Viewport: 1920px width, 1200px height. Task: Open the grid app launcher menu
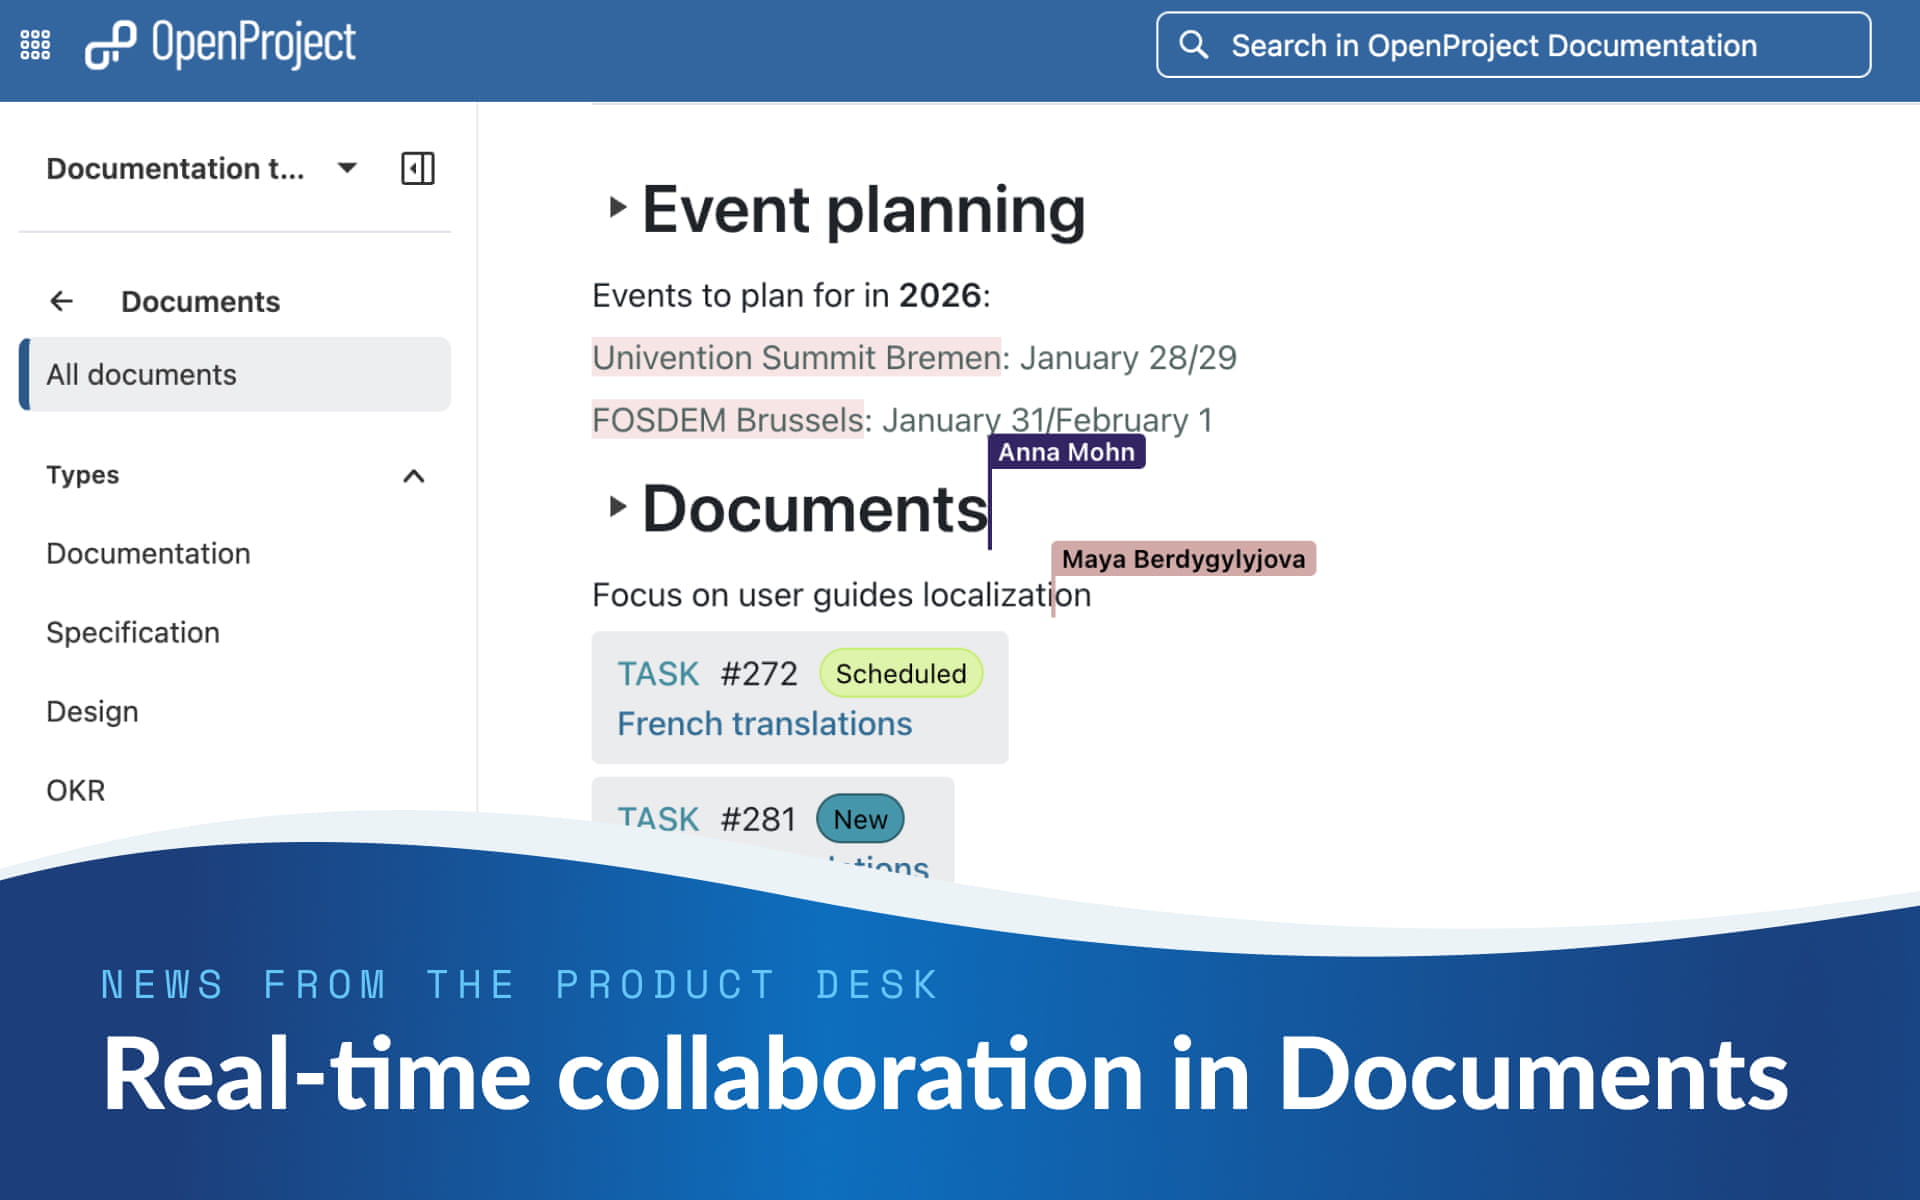(34, 44)
